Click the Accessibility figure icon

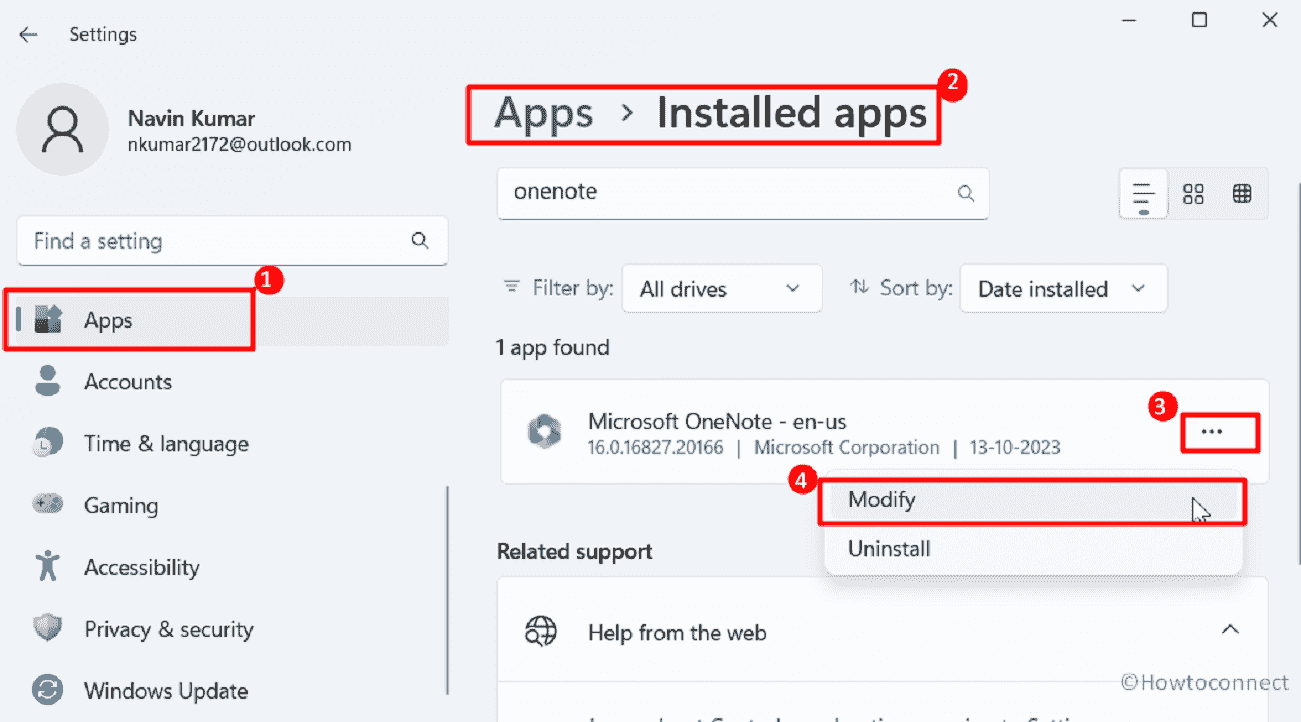point(48,566)
